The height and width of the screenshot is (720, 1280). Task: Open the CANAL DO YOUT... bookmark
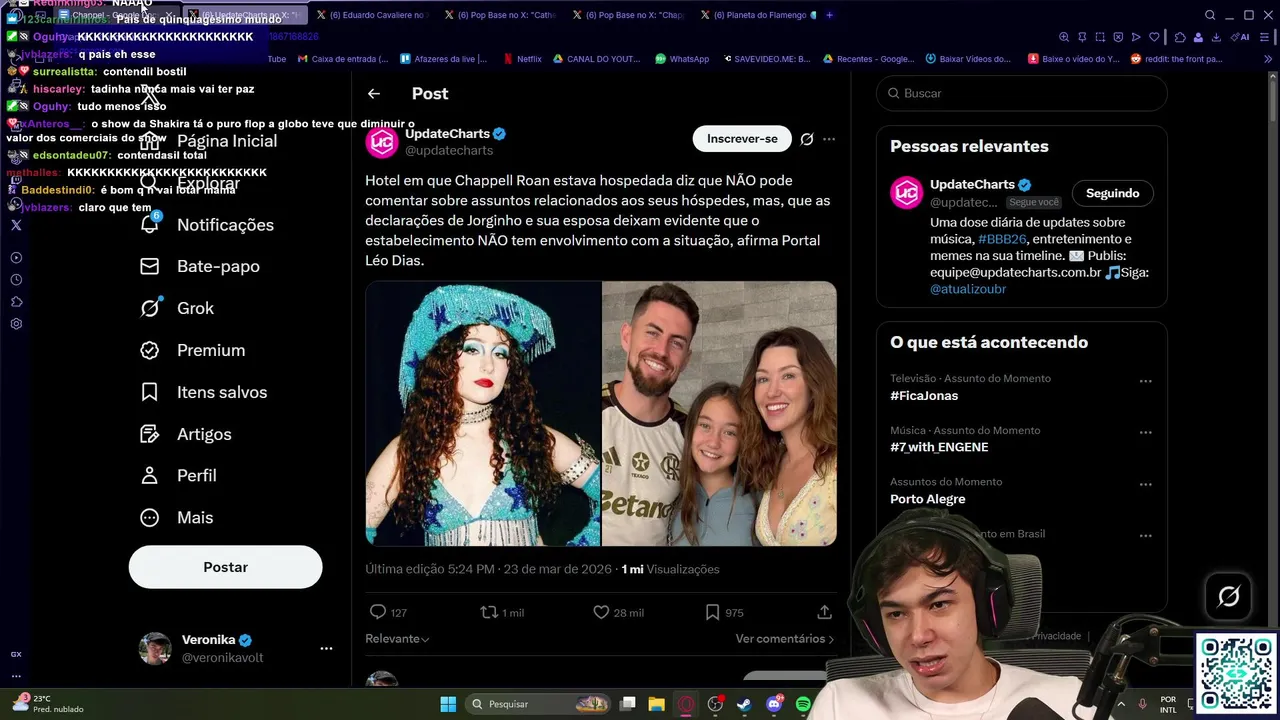tap(596, 59)
